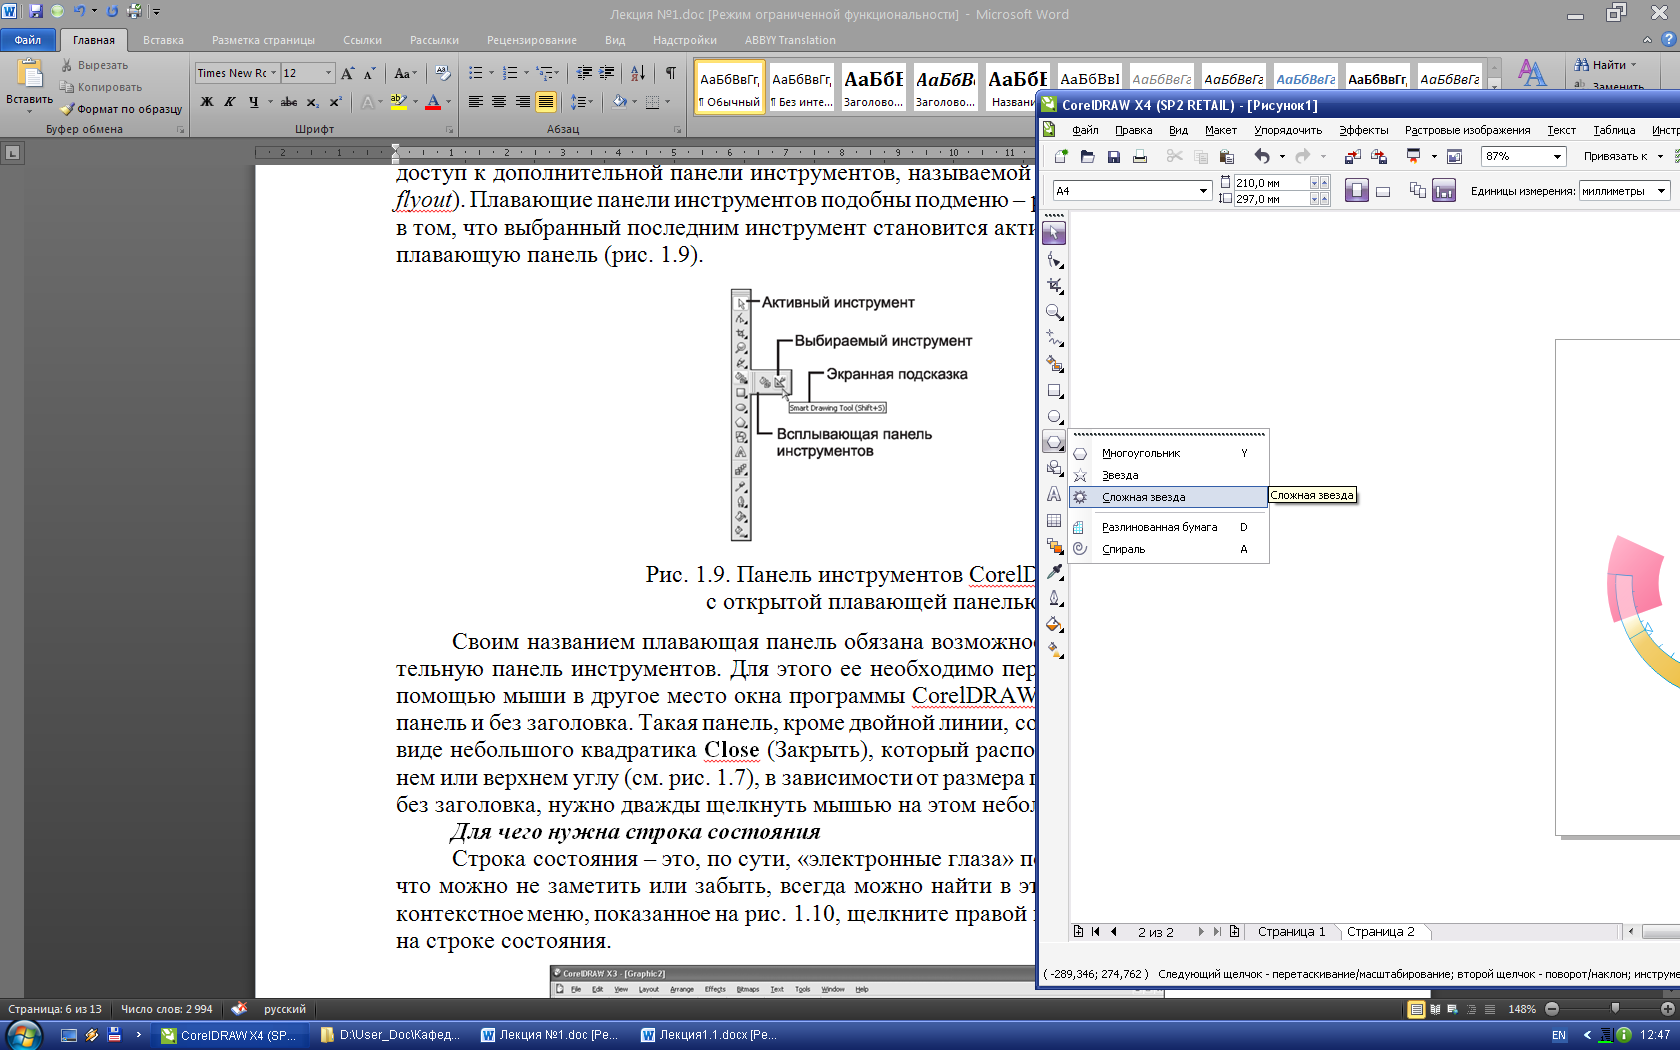Image resolution: width=1680 pixels, height=1050 pixels.
Task: Apply the Обычный style in Word
Action: 730,87
